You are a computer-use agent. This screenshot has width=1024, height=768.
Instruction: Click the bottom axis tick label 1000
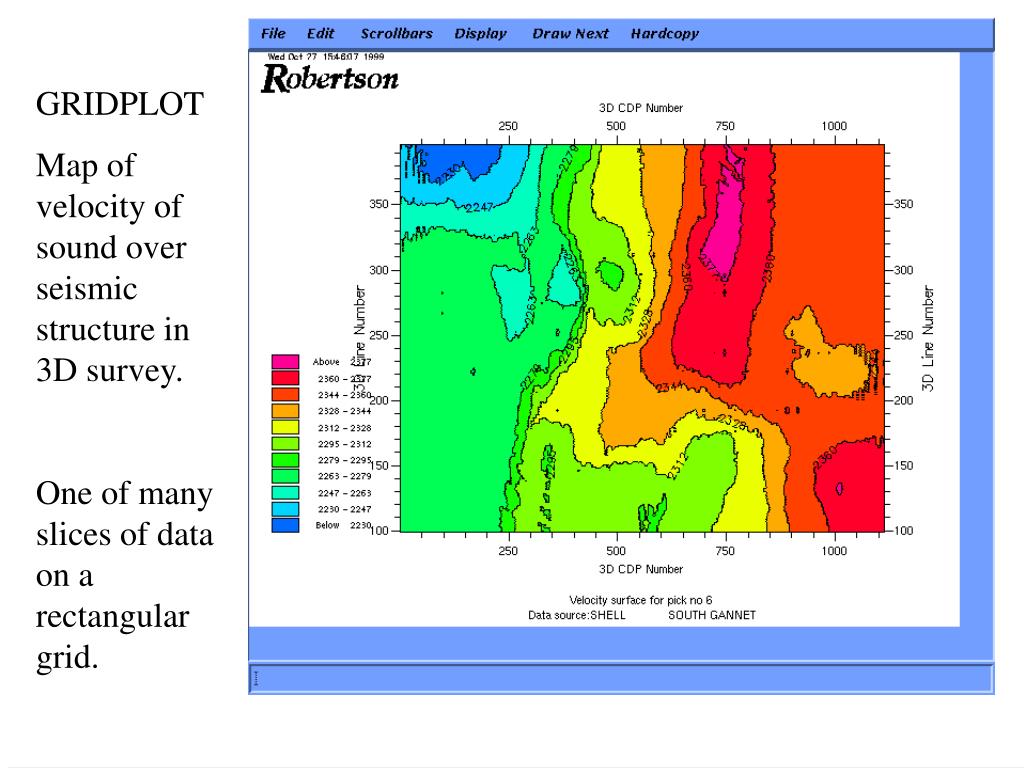point(834,551)
